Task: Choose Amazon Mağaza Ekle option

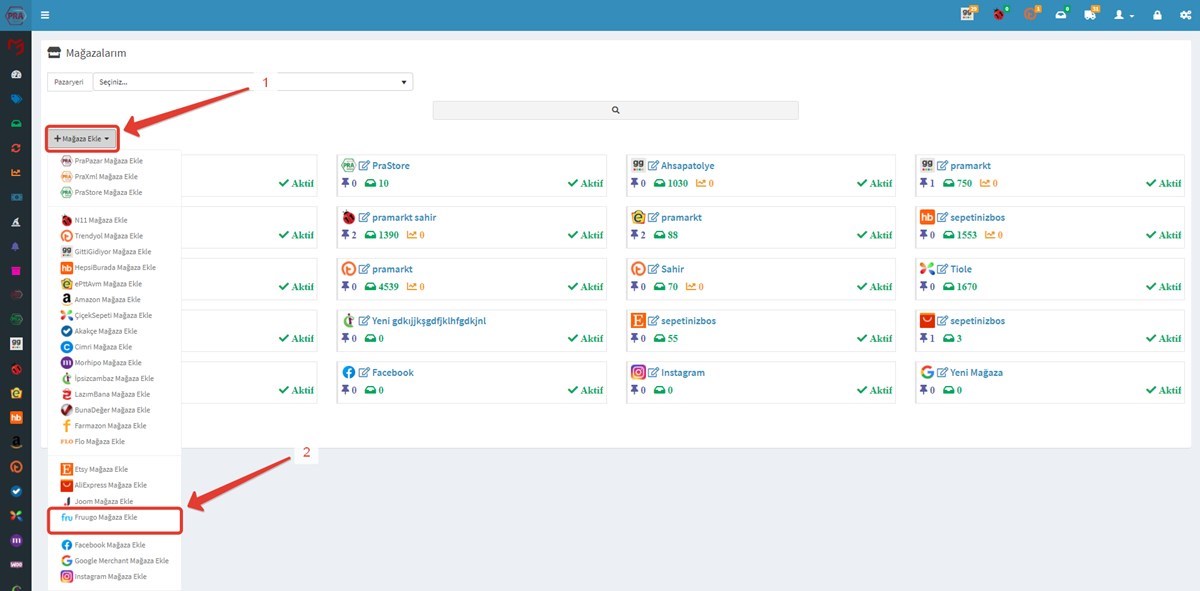Action: [x=107, y=299]
